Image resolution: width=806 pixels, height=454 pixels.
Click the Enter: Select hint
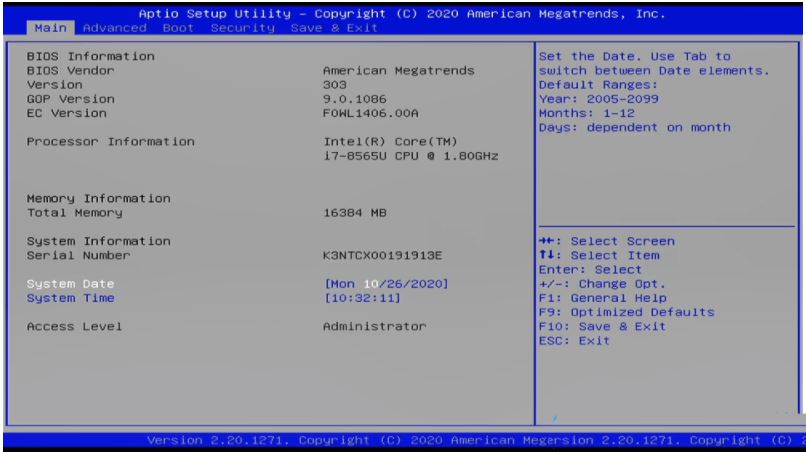(590, 269)
